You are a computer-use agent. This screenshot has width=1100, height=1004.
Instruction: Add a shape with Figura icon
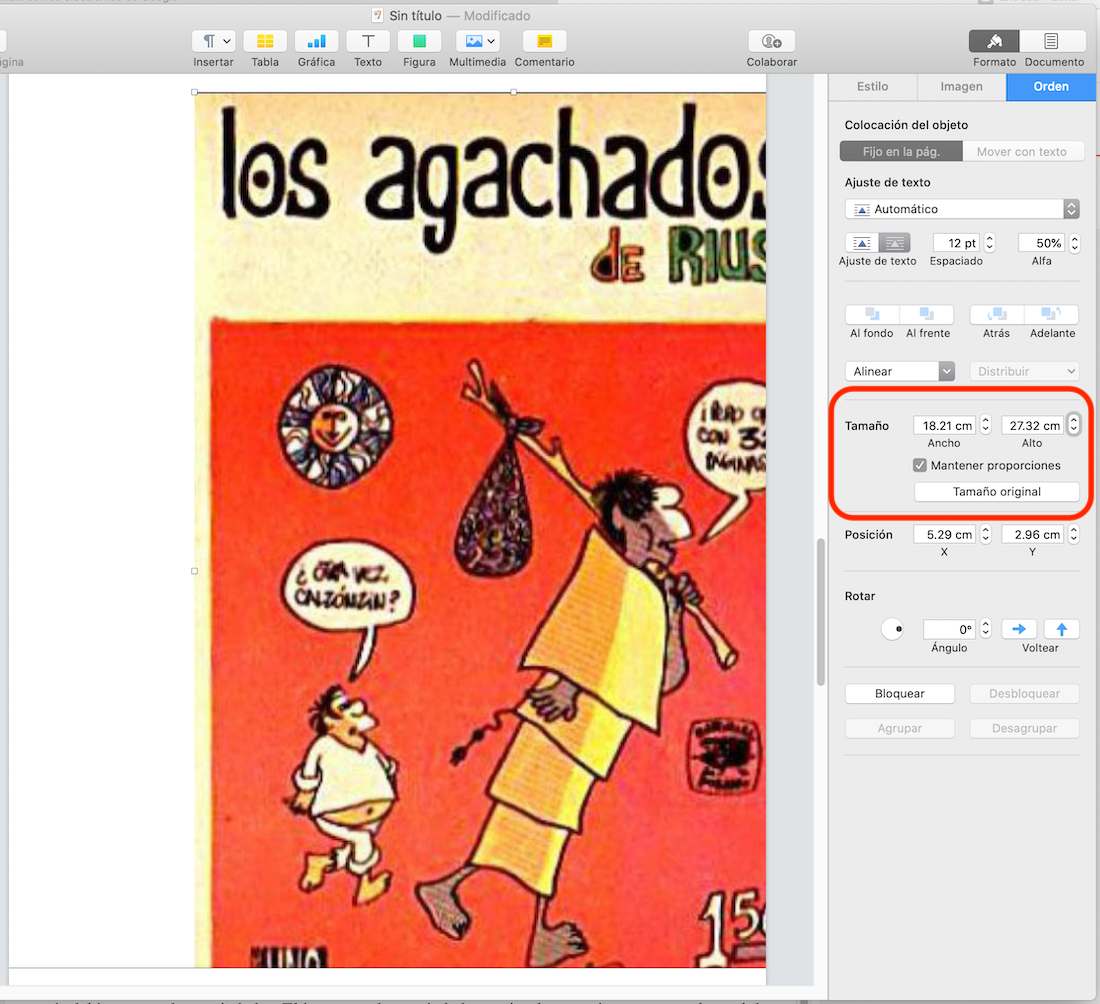419,41
